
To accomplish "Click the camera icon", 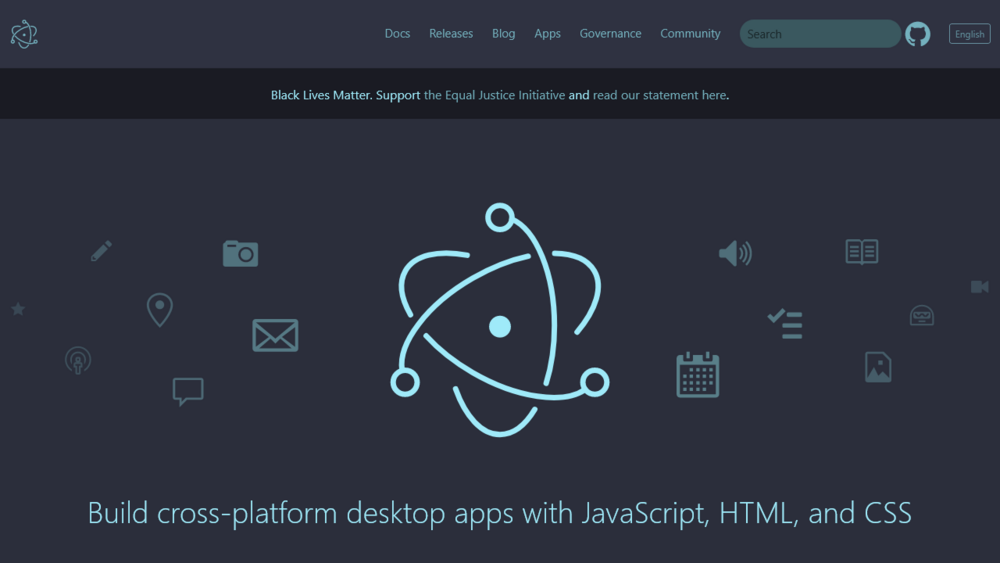I will tap(240, 253).
